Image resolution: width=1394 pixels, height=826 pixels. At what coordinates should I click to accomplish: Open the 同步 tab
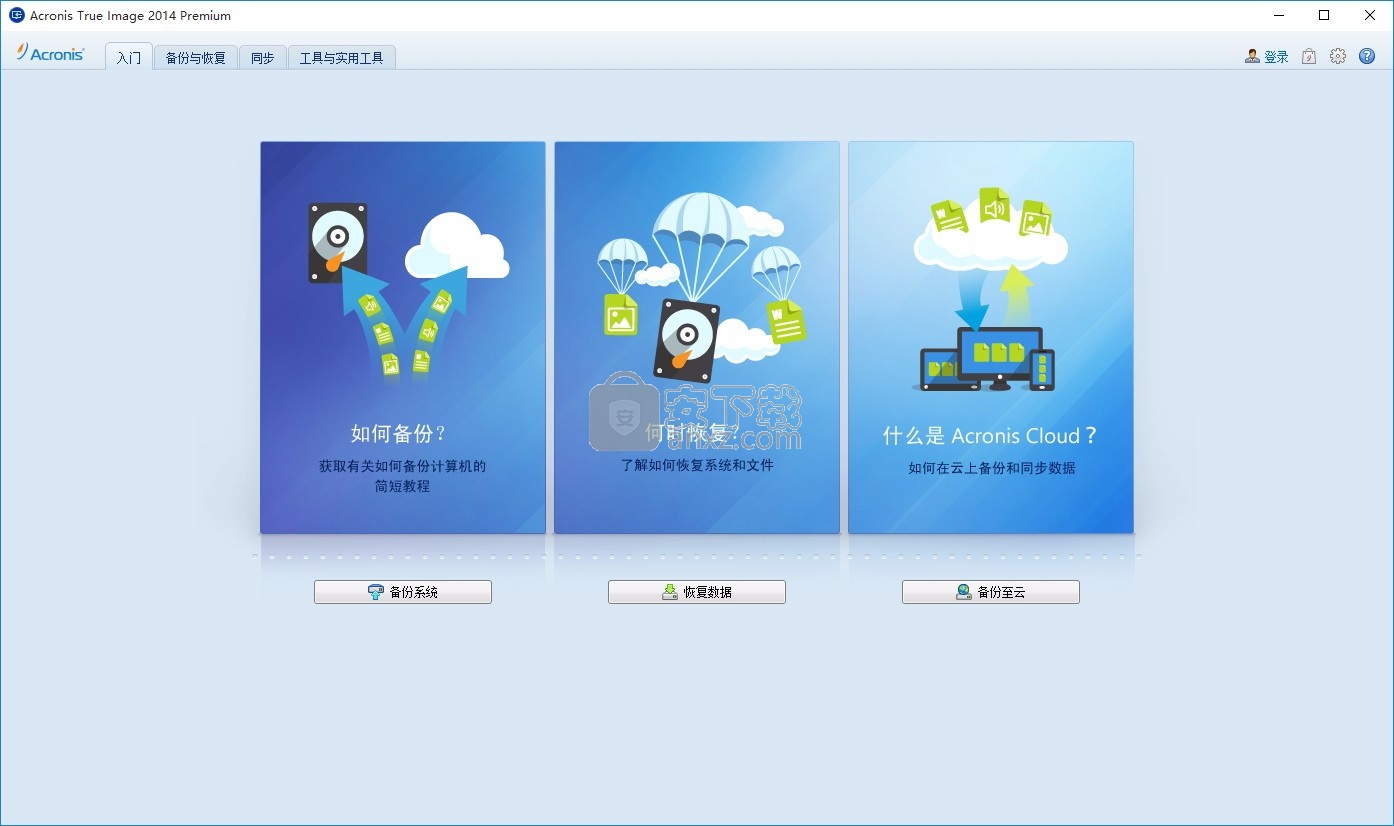[263, 58]
